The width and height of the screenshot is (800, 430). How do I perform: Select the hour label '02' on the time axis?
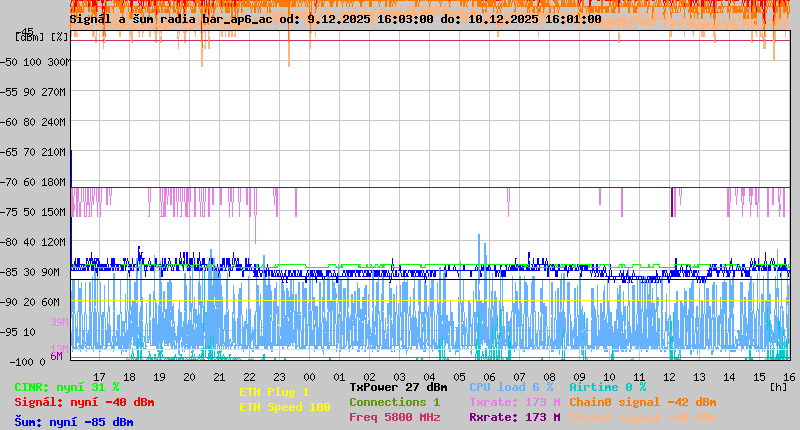pyautogui.click(x=369, y=377)
